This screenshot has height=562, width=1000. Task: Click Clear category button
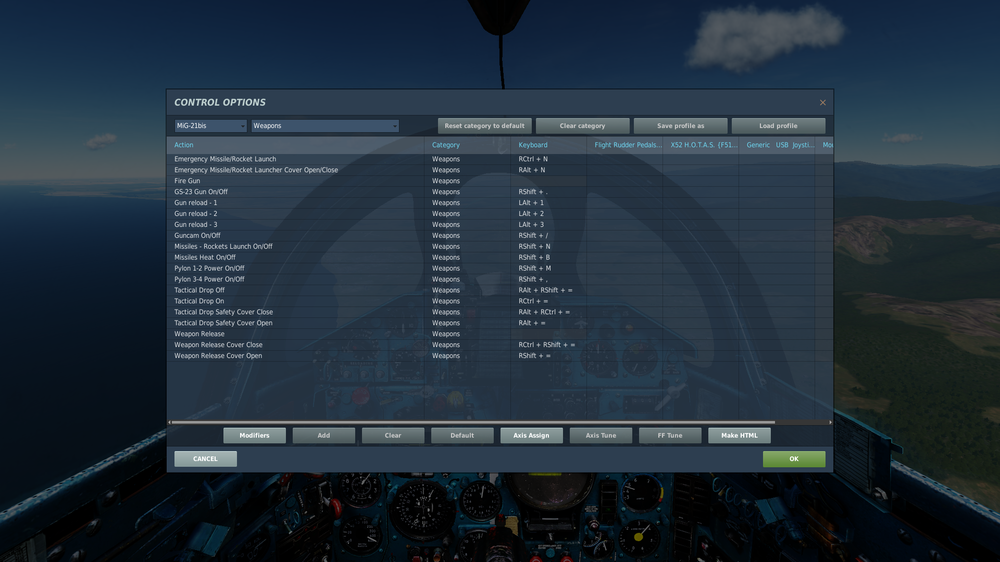pyautogui.click(x=582, y=126)
